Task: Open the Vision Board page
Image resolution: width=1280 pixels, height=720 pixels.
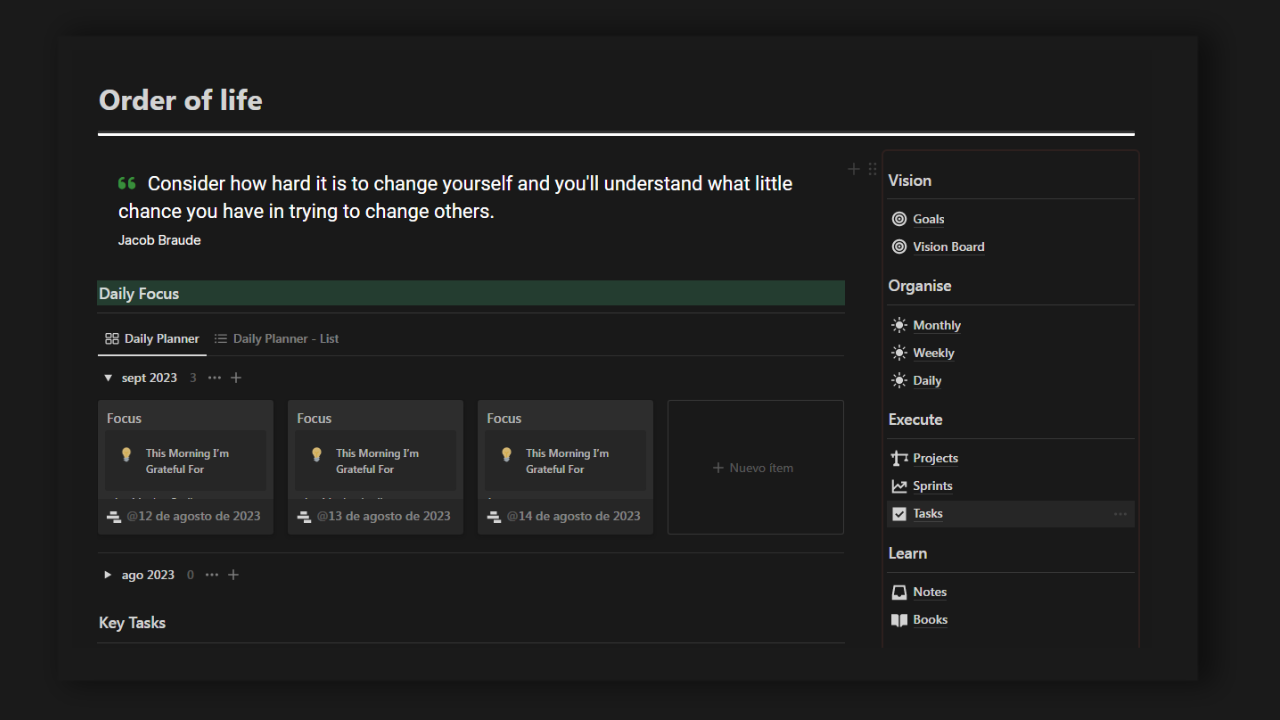Action: (x=948, y=247)
